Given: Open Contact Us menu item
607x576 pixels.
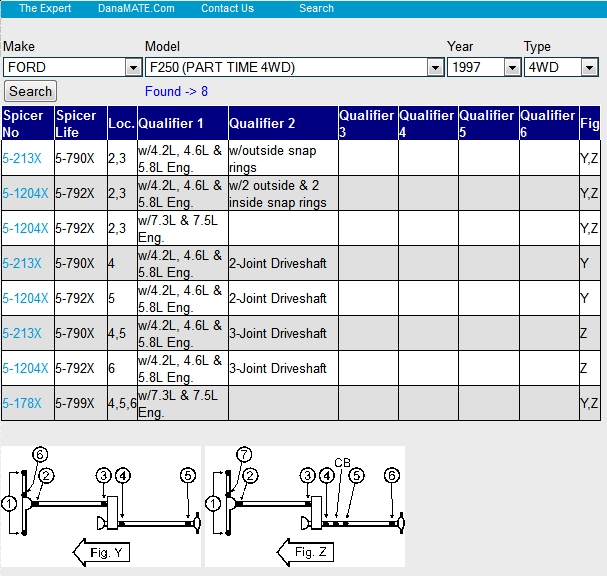Looking at the screenshot, I should click(227, 8).
